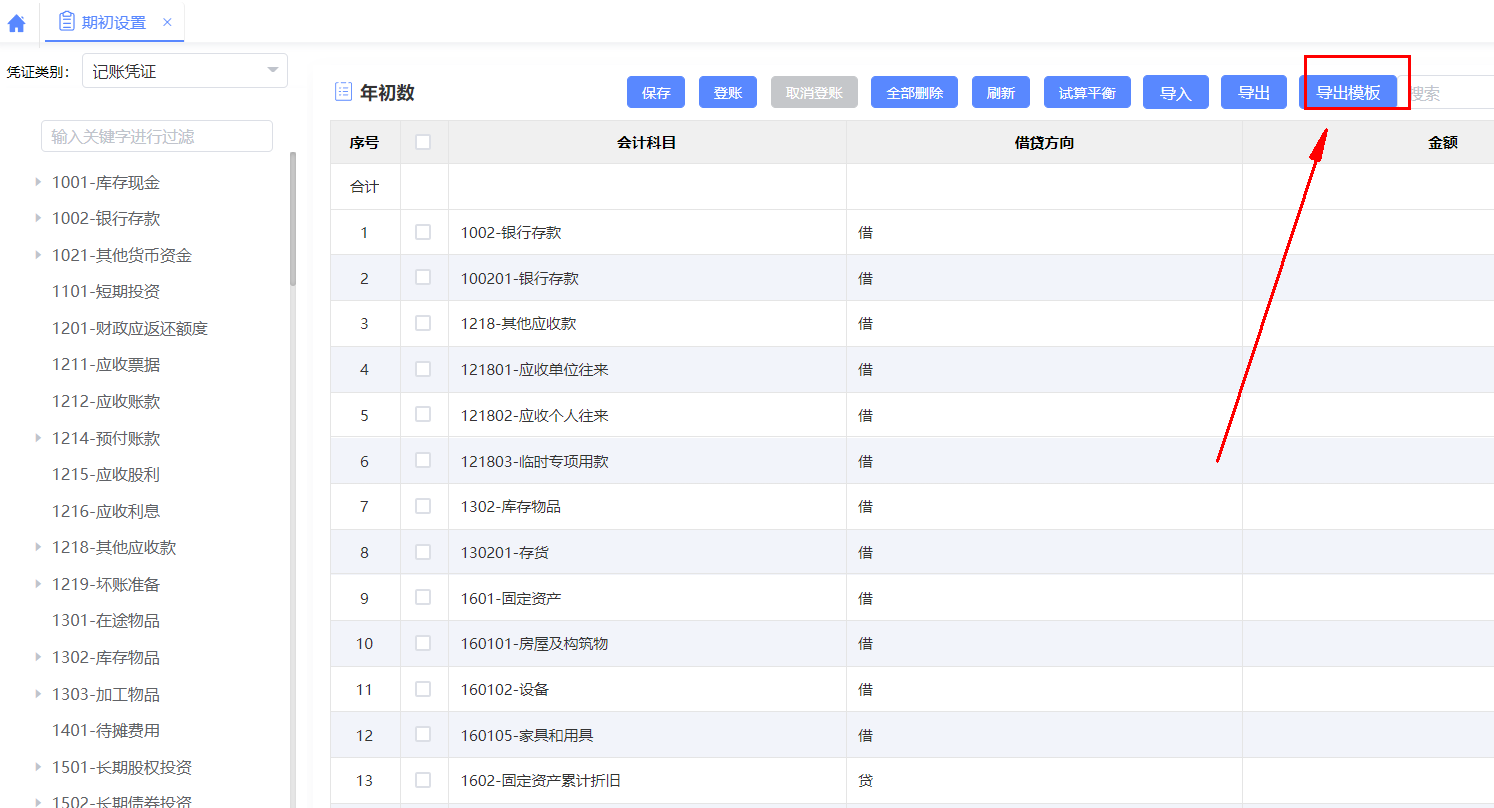The height and width of the screenshot is (808, 1494).
Task: Click the home icon in tab bar
Action: (x=17, y=22)
